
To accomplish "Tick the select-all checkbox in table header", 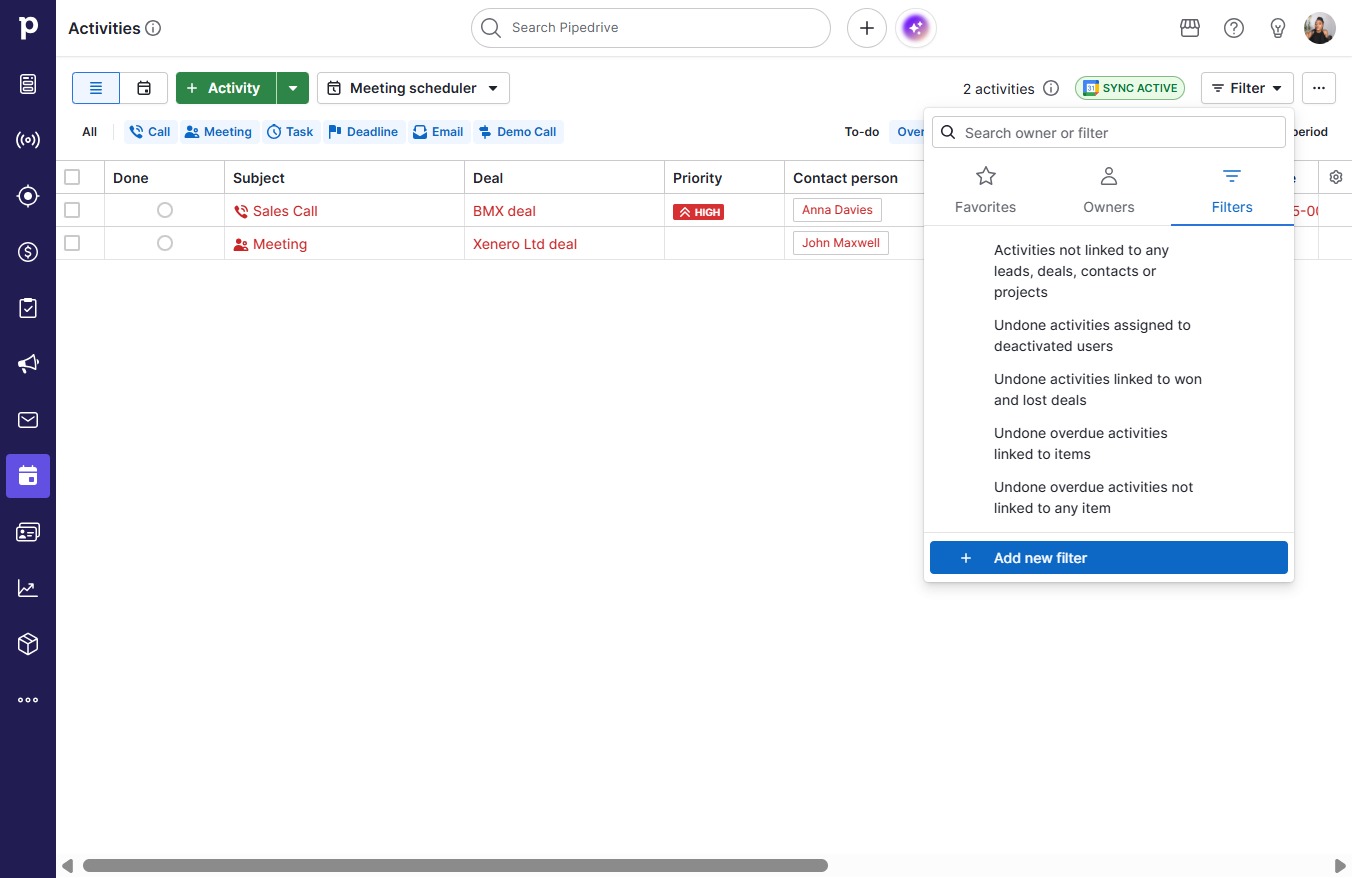I will point(72,177).
